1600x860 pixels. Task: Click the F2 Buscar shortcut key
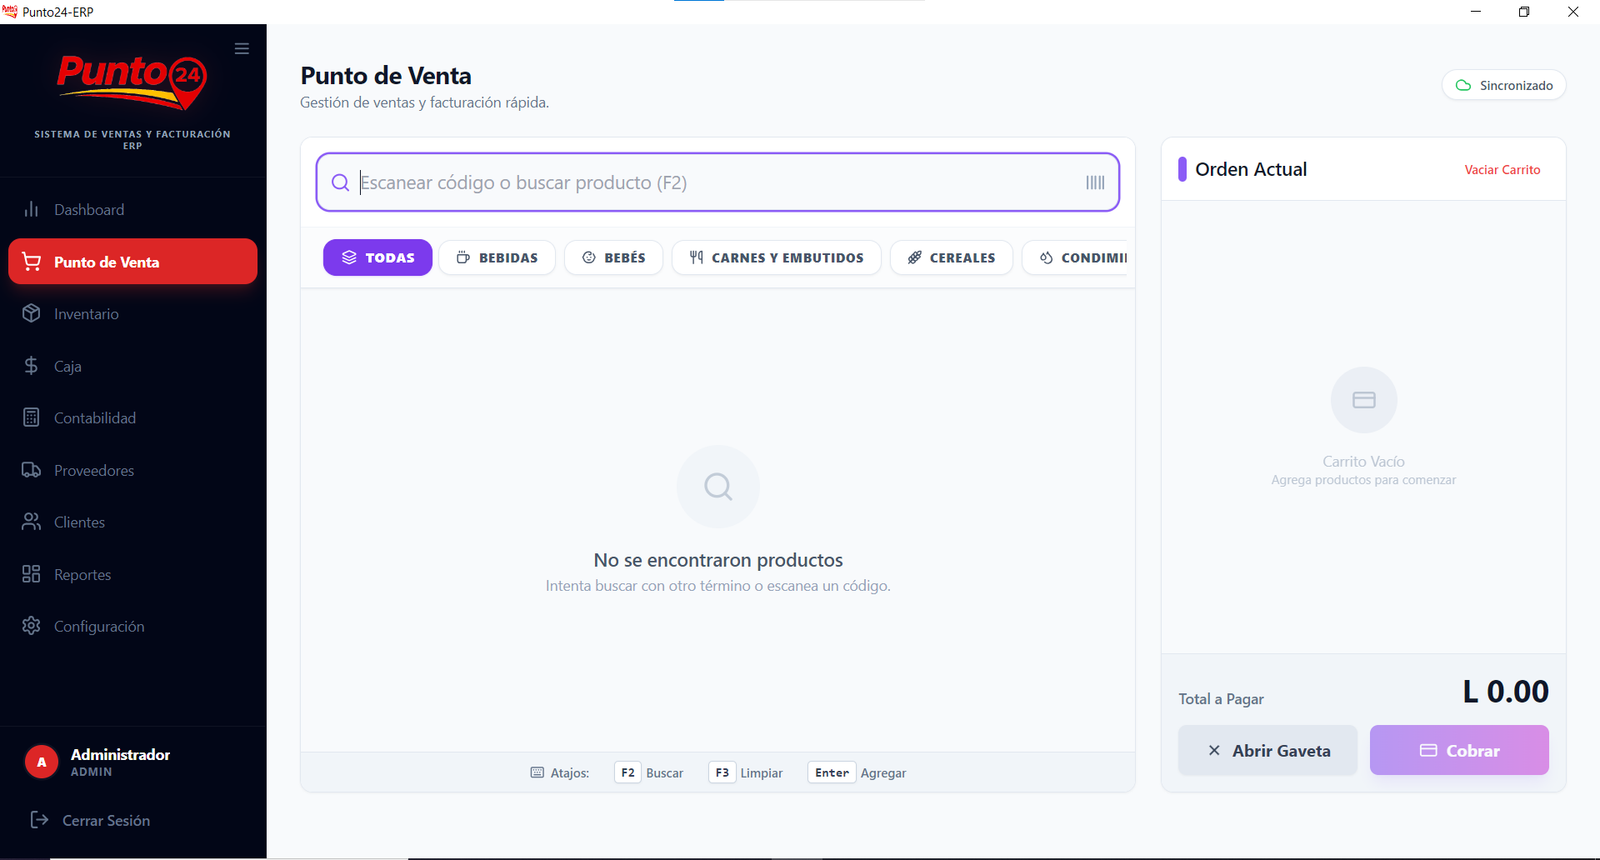coord(628,773)
